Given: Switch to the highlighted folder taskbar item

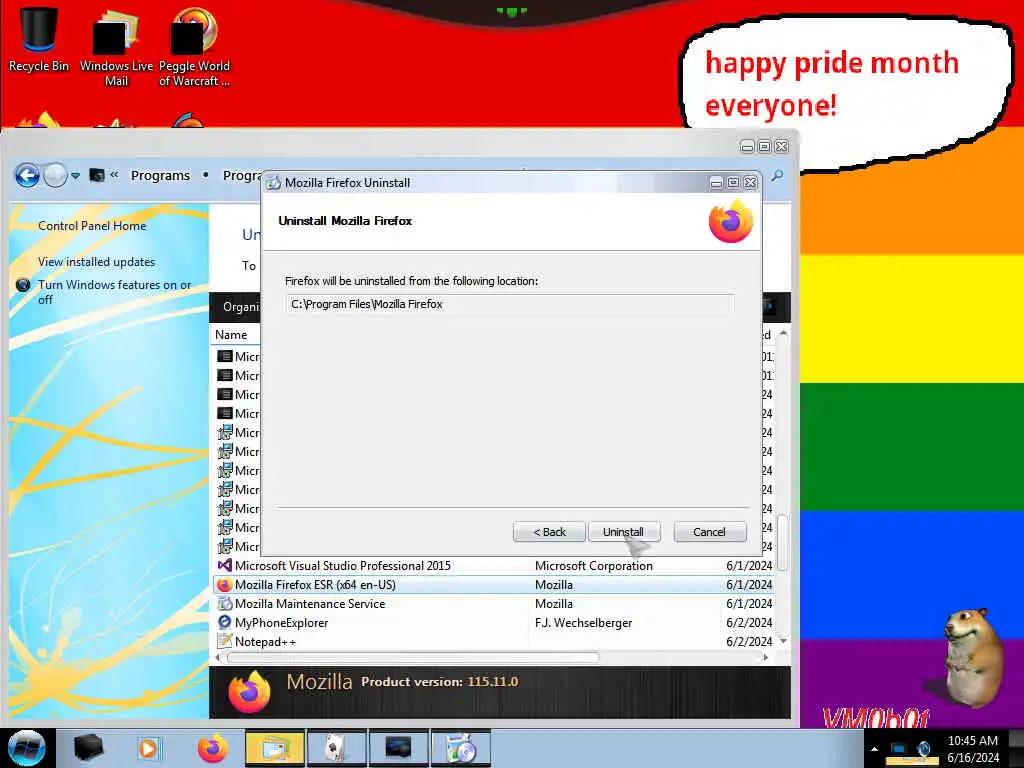Looking at the screenshot, I should [x=274, y=748].
